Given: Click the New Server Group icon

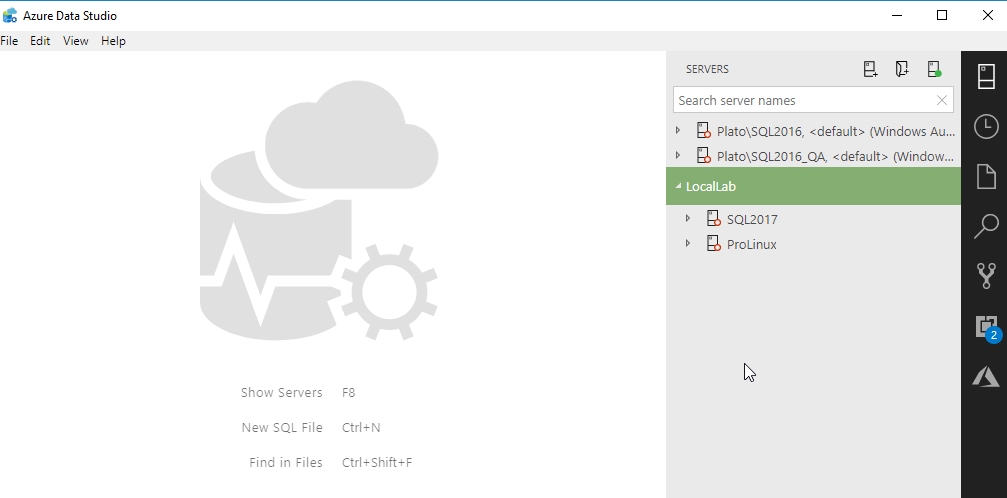Looking at the screenshot, I should pyautogui.click(x=902, y=69).
